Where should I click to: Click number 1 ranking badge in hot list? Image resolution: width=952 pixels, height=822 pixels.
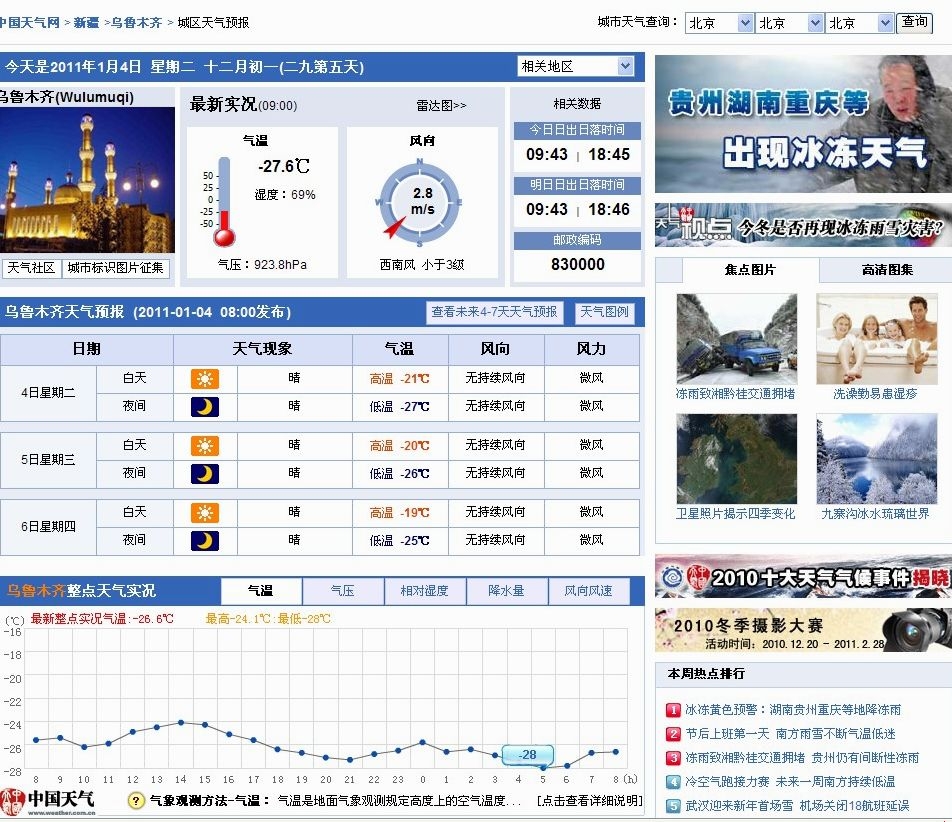(673, 710)
